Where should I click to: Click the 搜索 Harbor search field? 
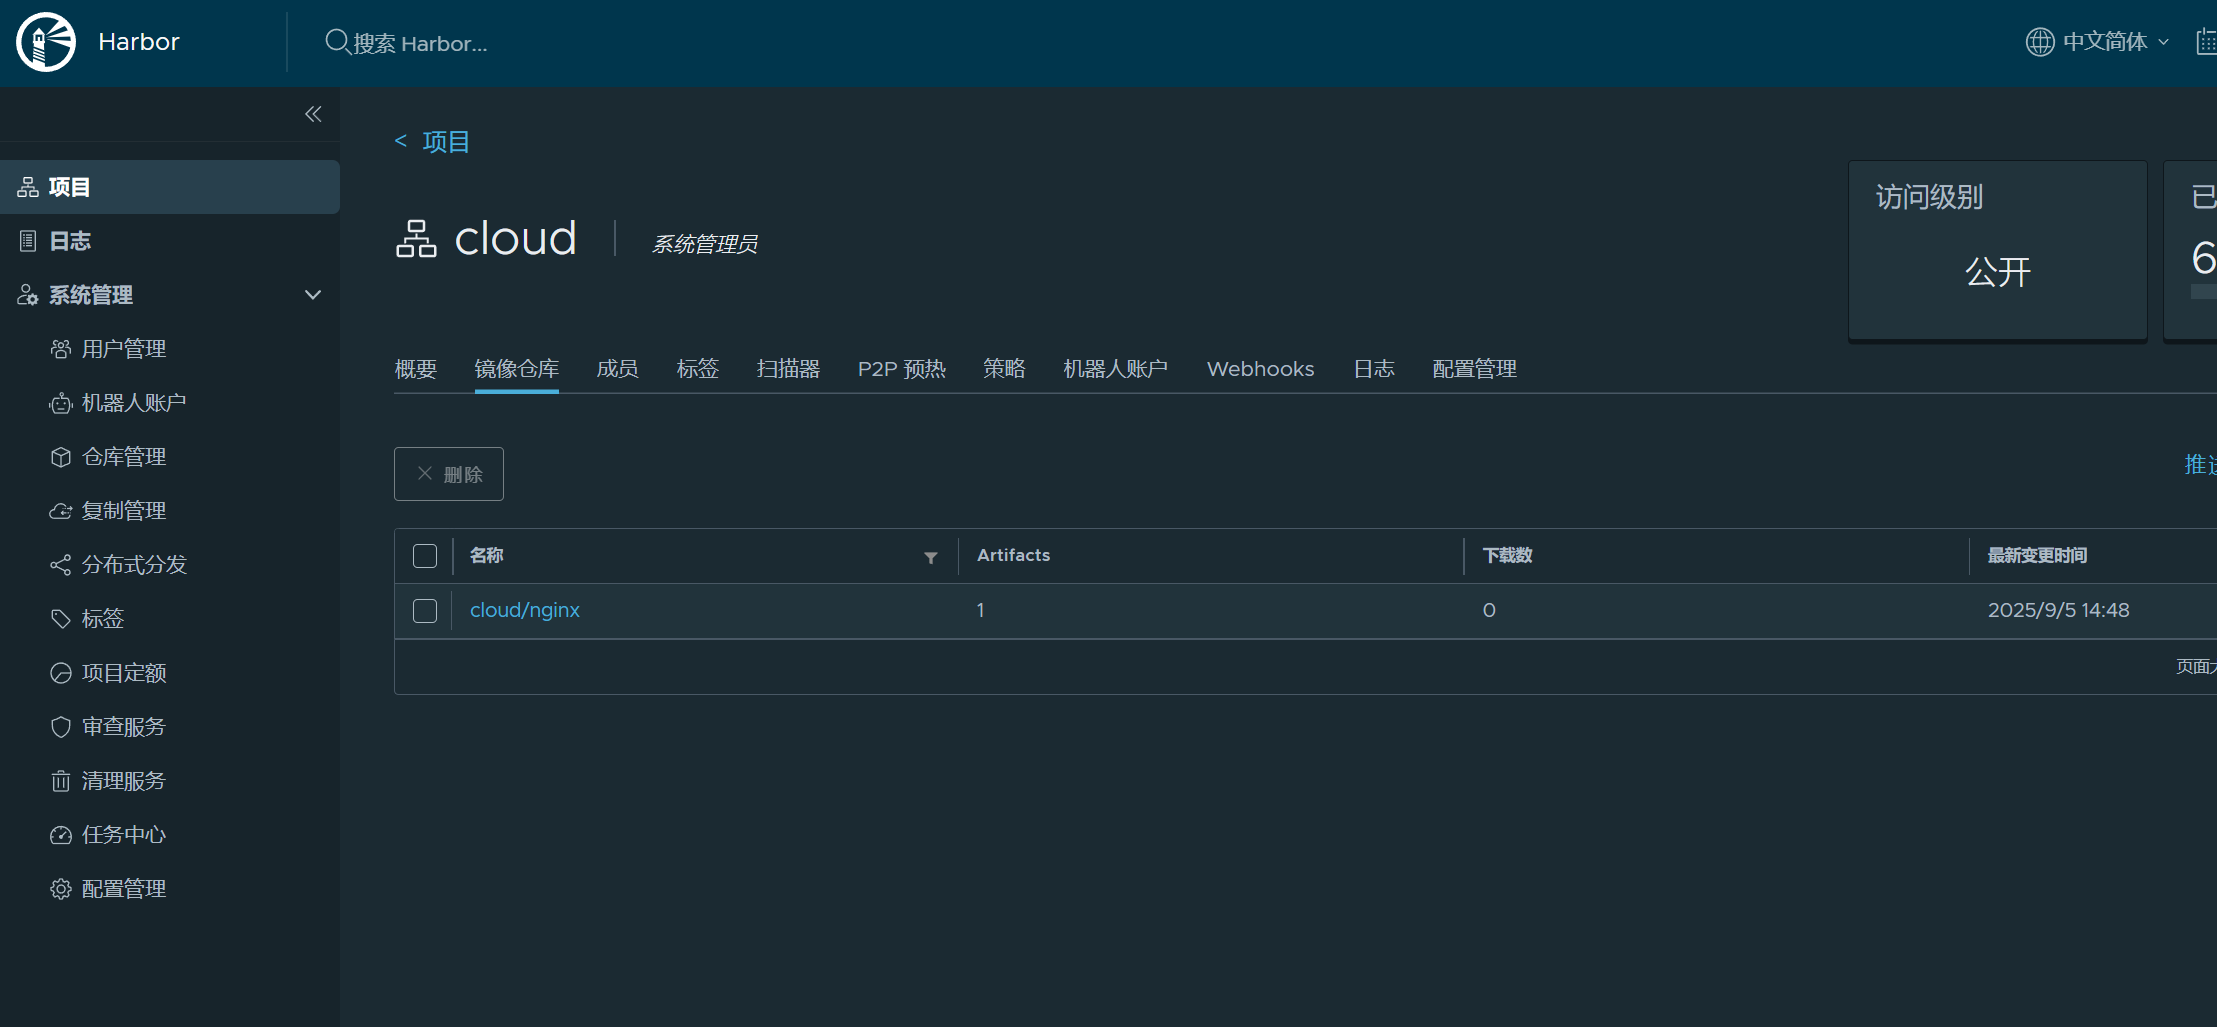tap(421, 43)
